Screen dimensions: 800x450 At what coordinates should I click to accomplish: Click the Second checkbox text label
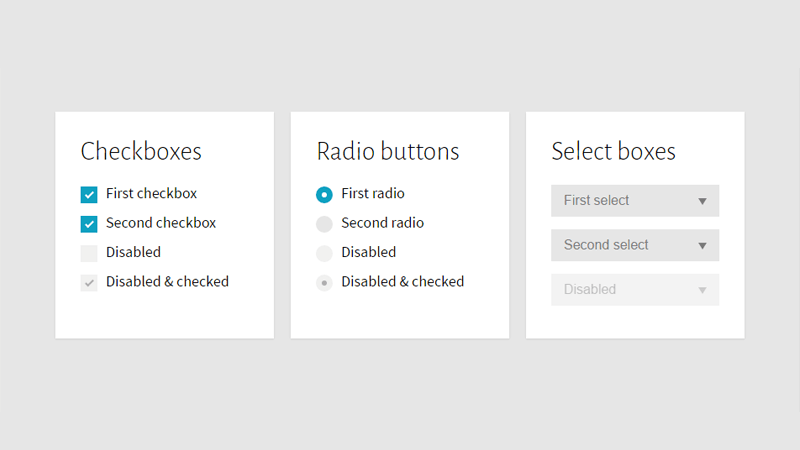pyautogui.click(x=161, y=223)
